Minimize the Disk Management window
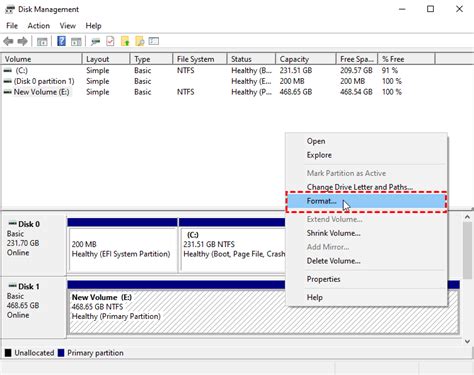Screen dimensions: 474x375 (402, 9)
